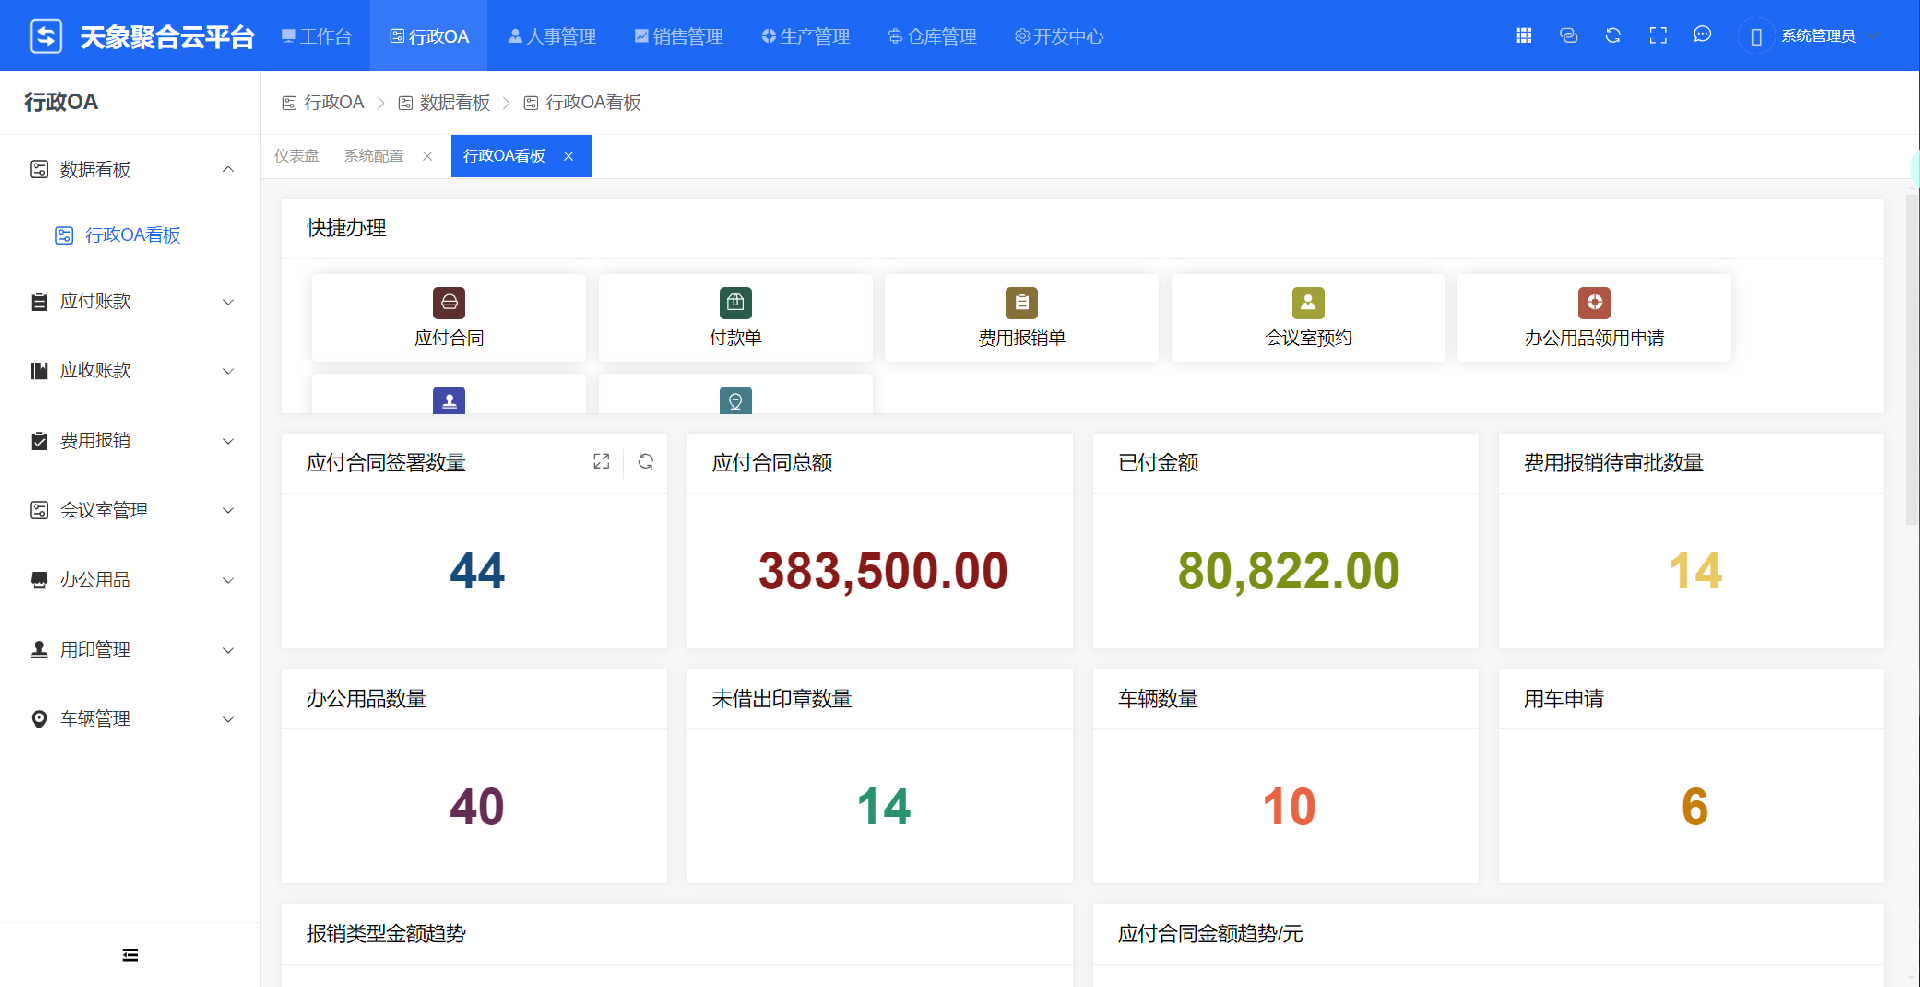Switch to the 仪表盘 tab

297,156
